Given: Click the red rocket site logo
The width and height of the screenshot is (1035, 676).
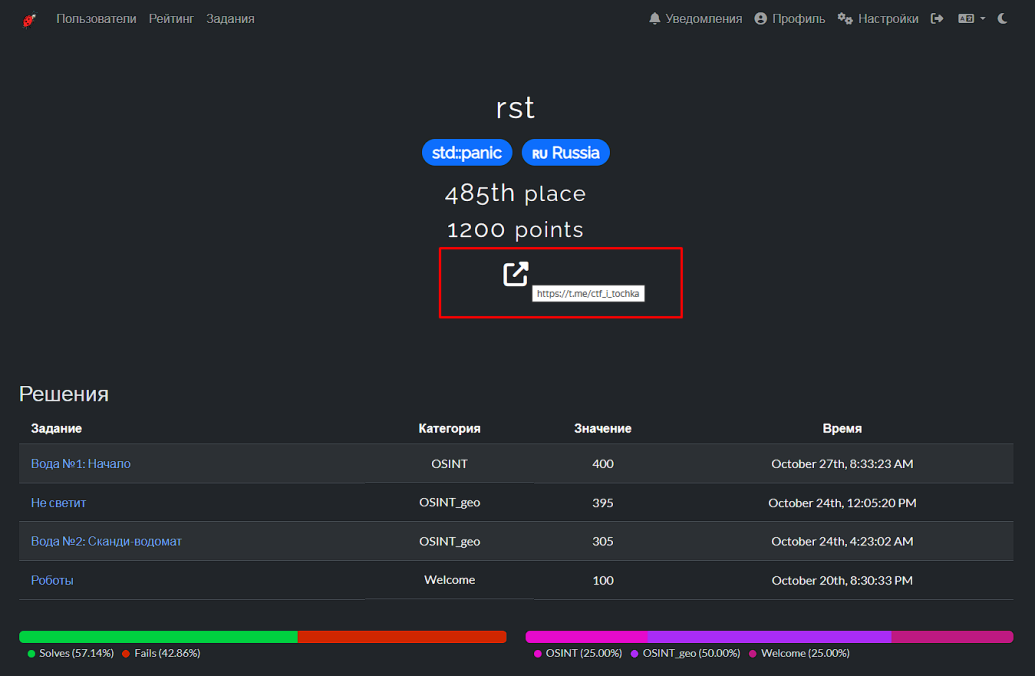Looking at the screenshot, I should [x=29, y=20].
